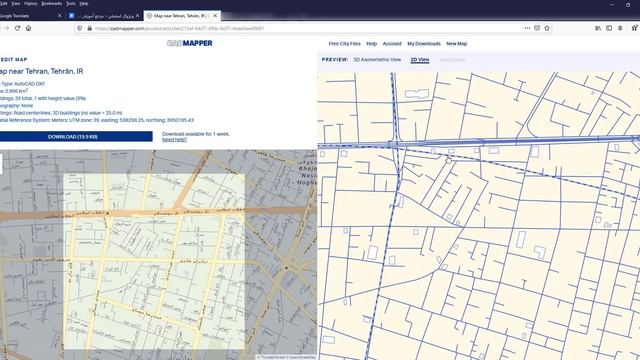The width and height of the screenshot is (640, 360).
Task: Click the DOWNLOAD (15.9 KB) button
Action: coord(76,136)
